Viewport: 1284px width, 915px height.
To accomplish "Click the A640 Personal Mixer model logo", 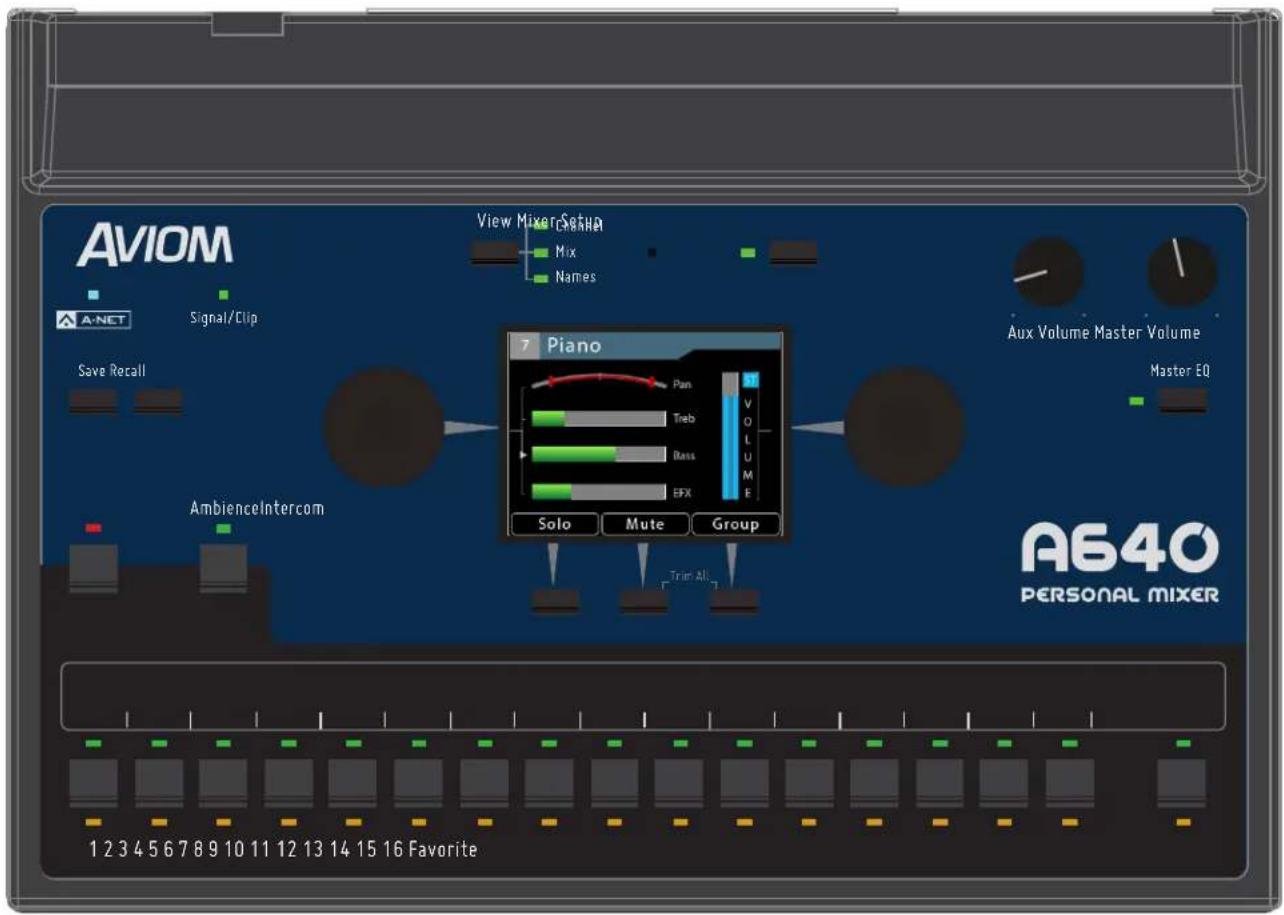I will pyautogui.click(x=1118, y=565).
